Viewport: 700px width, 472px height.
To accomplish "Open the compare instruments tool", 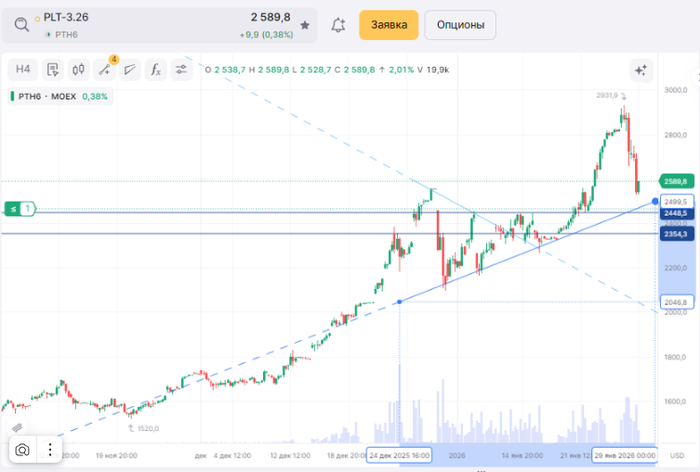I will click(52, 69).
